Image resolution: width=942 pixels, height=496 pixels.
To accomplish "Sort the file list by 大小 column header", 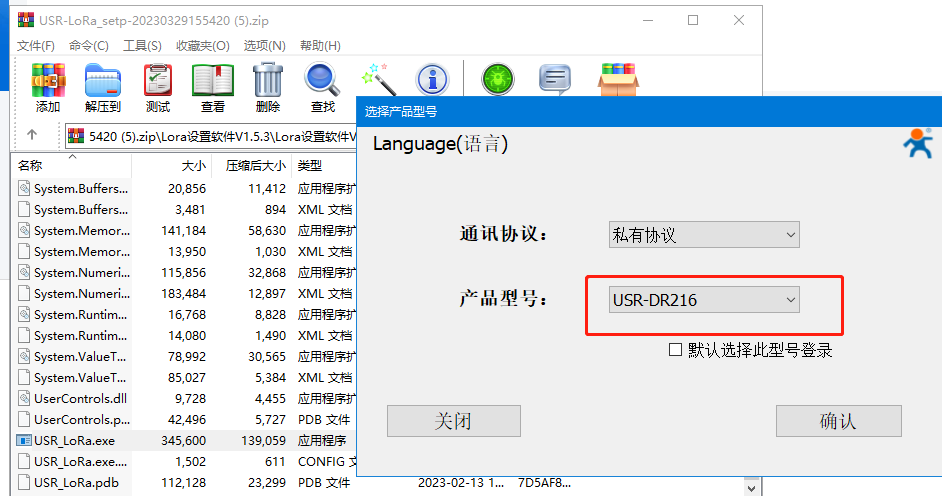I will point(171,165).
